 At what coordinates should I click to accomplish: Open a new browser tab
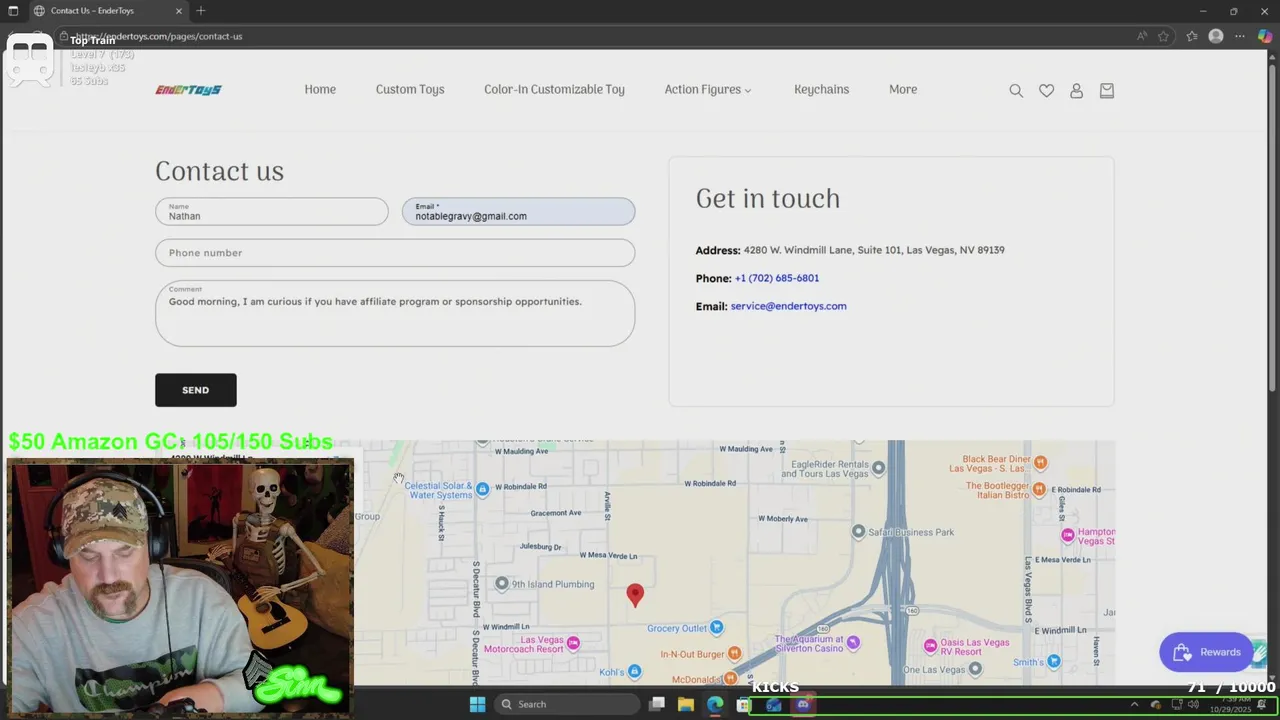click(x=201, y=11)
